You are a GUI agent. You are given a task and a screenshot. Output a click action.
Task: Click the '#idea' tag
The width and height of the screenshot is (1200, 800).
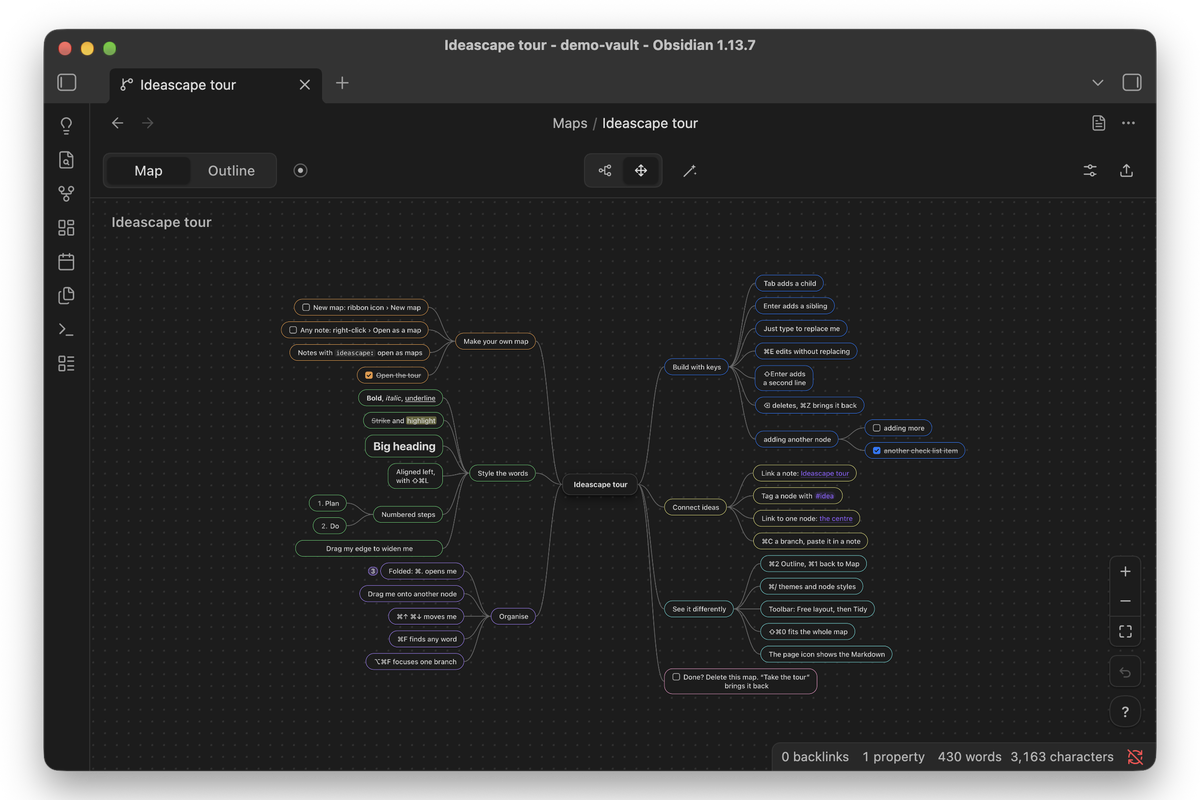(824, 496)
